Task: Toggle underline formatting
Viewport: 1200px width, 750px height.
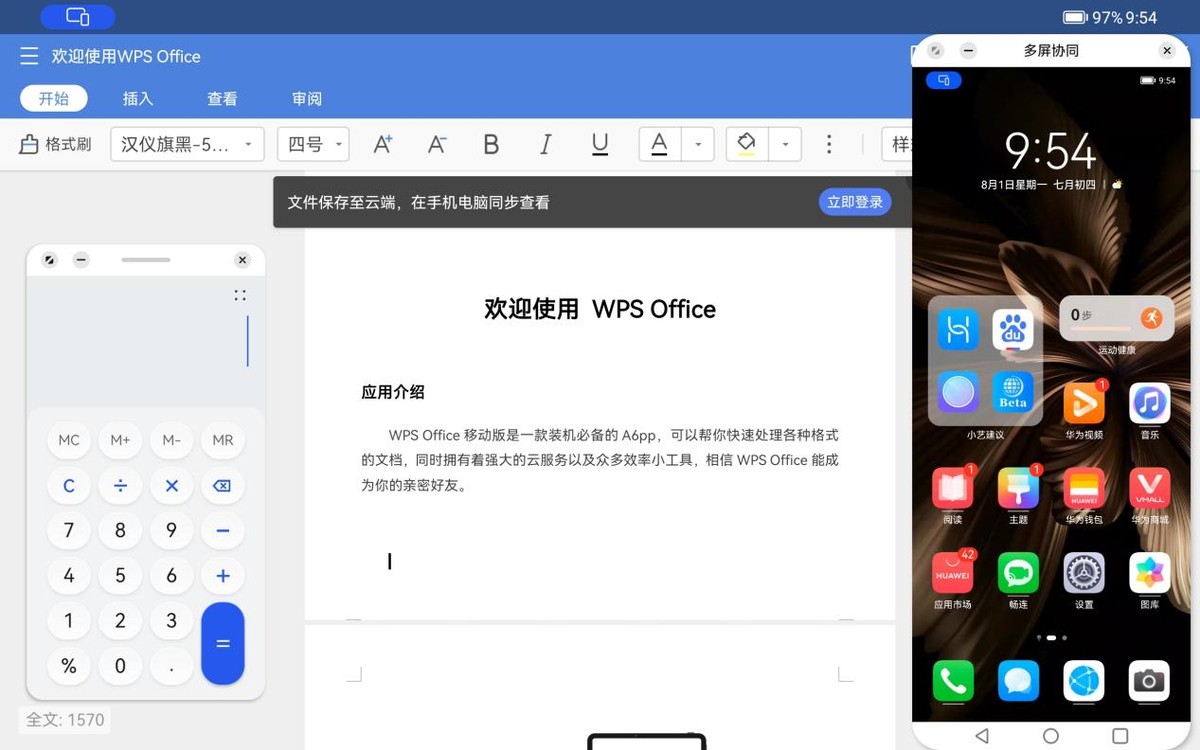Action: [x=599, y=143]
